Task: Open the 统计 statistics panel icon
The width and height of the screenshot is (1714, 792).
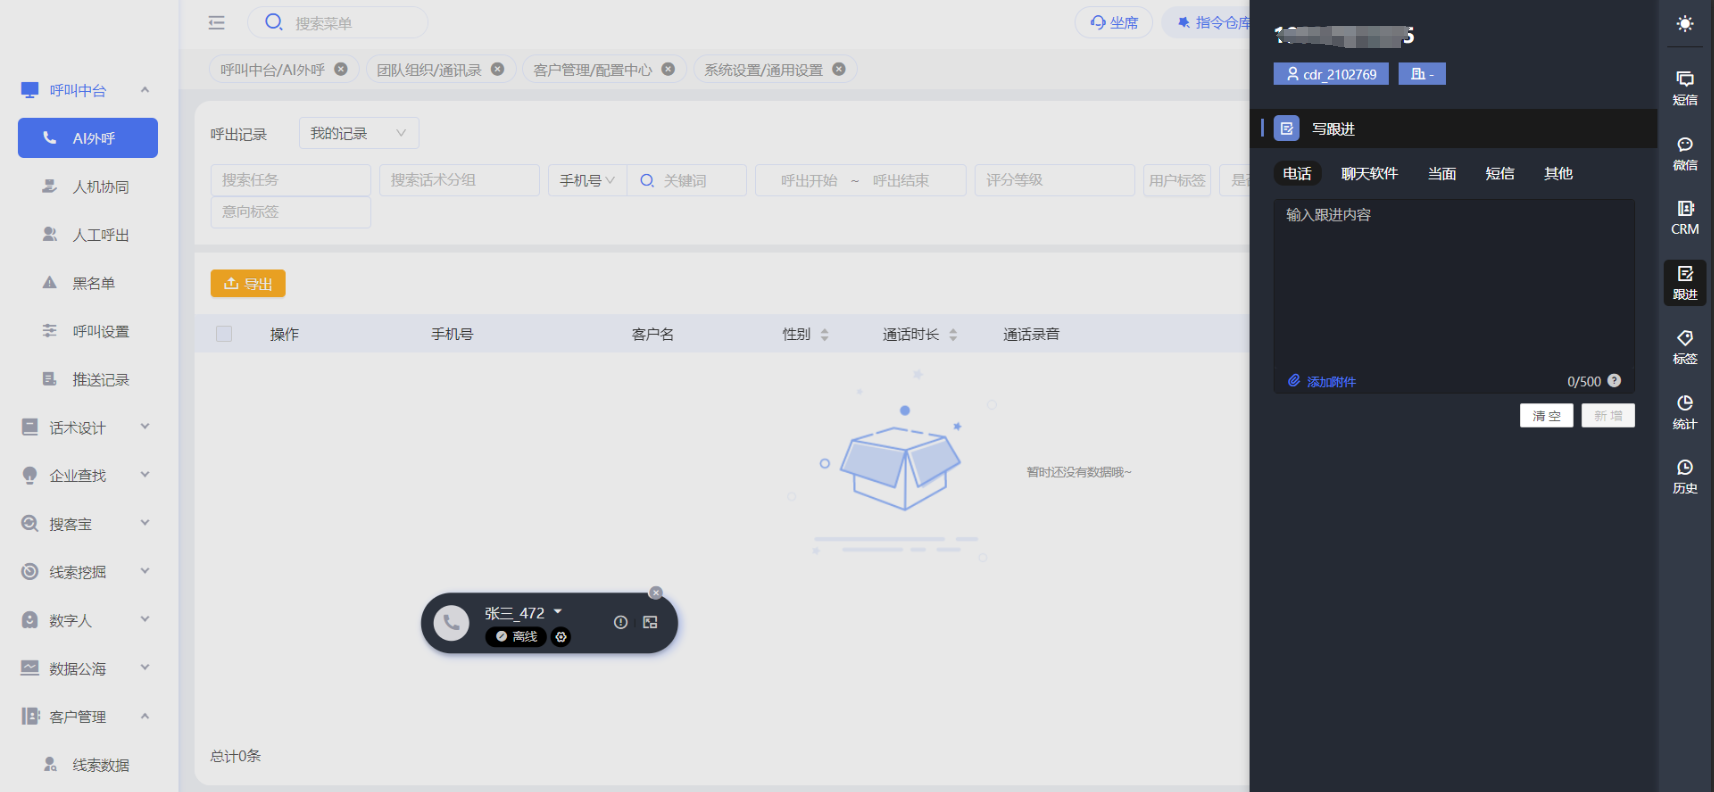Action: click(x=1684, y=411)
